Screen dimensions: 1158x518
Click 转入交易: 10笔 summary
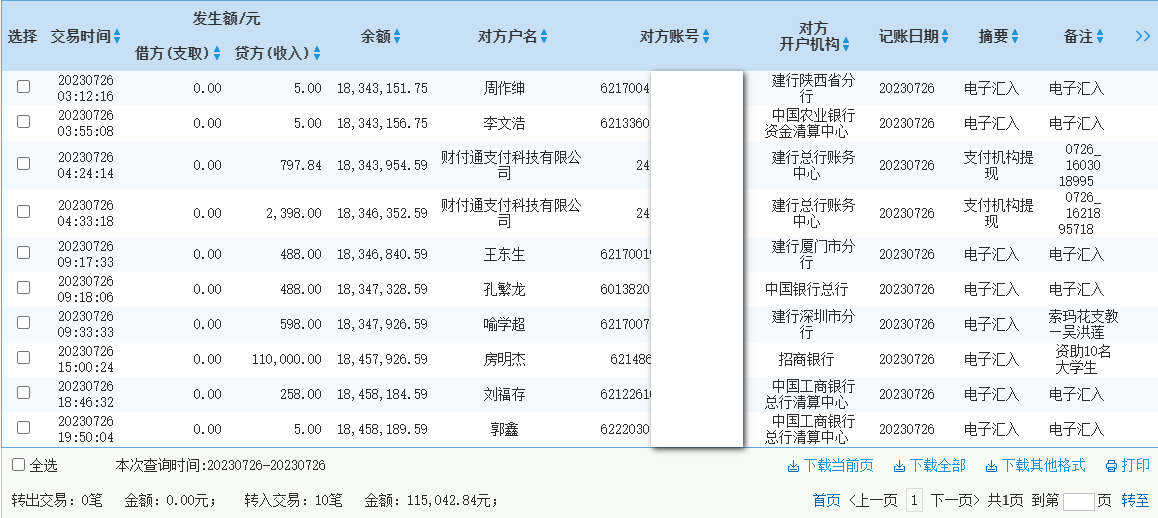[294, 502]
